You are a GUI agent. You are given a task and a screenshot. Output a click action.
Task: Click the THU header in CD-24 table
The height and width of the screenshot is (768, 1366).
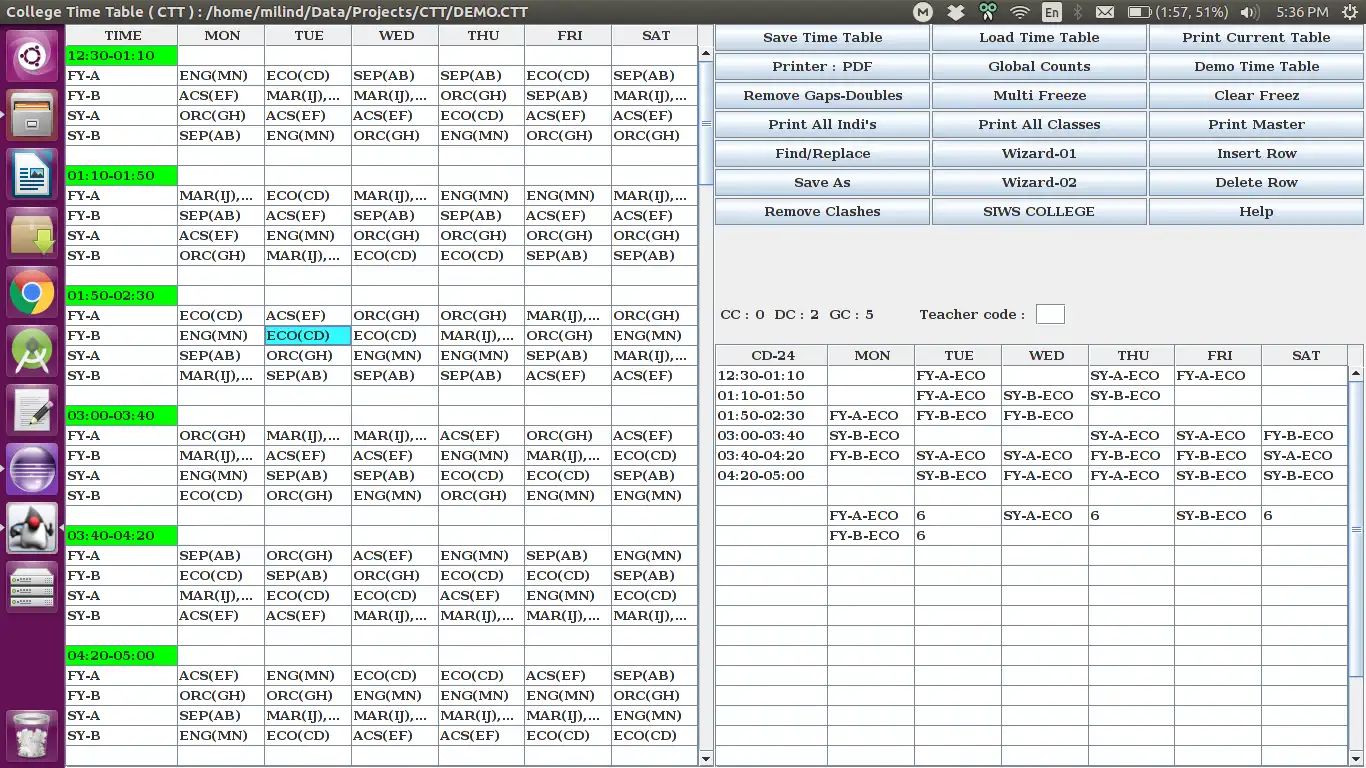(x=1132, y=355)
